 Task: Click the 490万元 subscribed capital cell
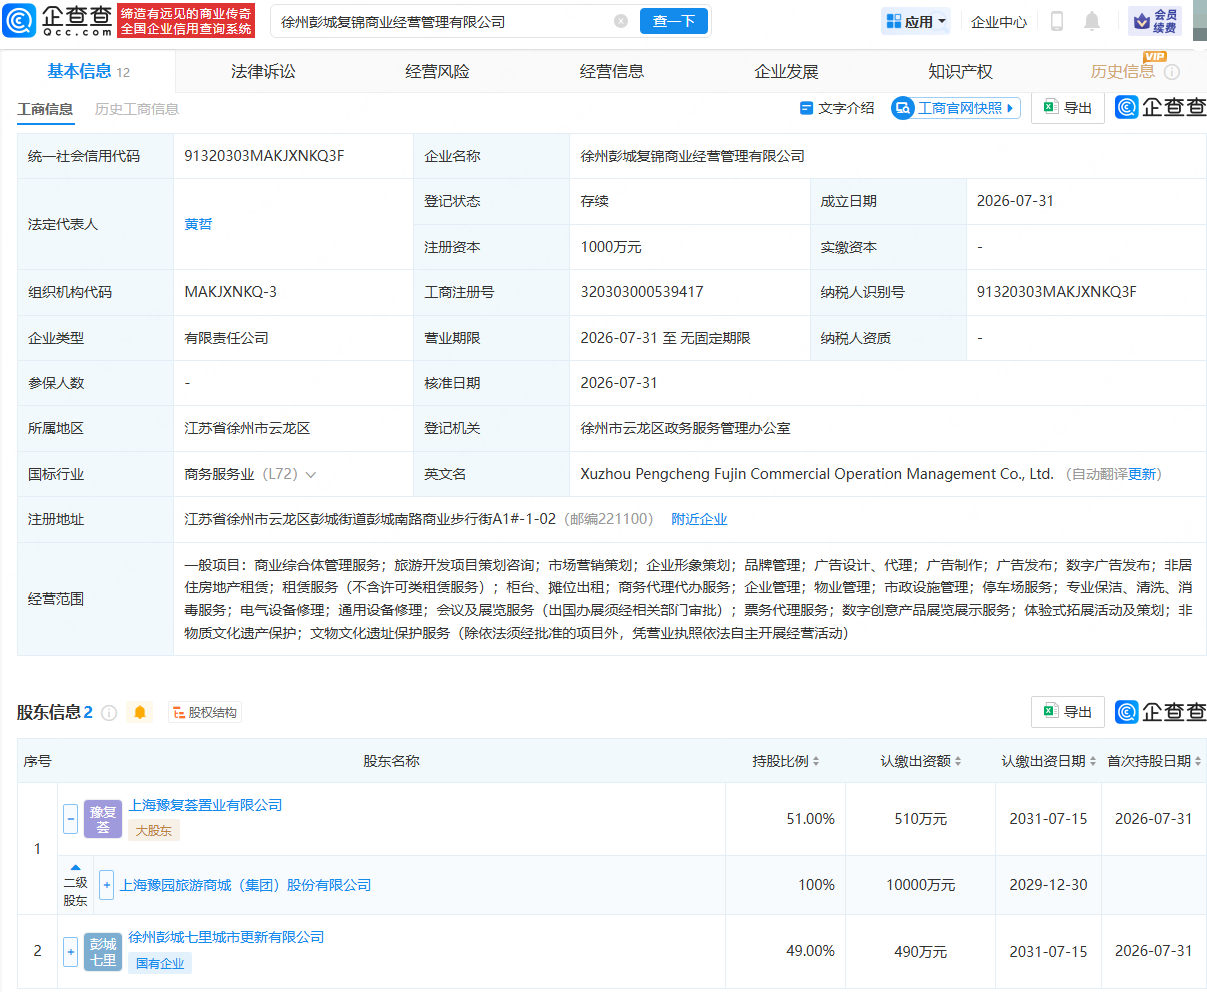[x=920, y=951]
